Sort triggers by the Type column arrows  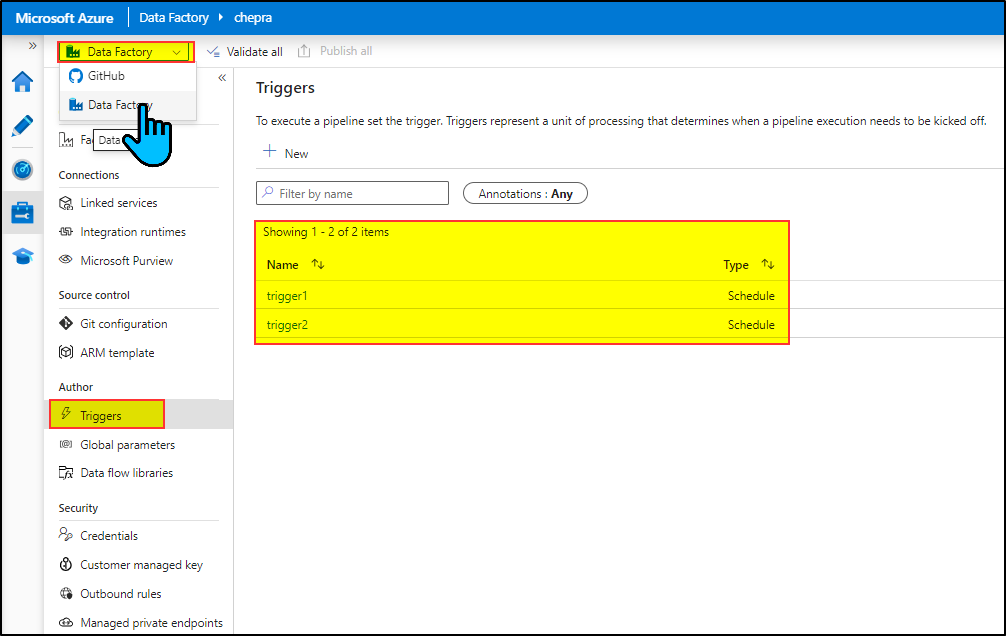[768, 264]
